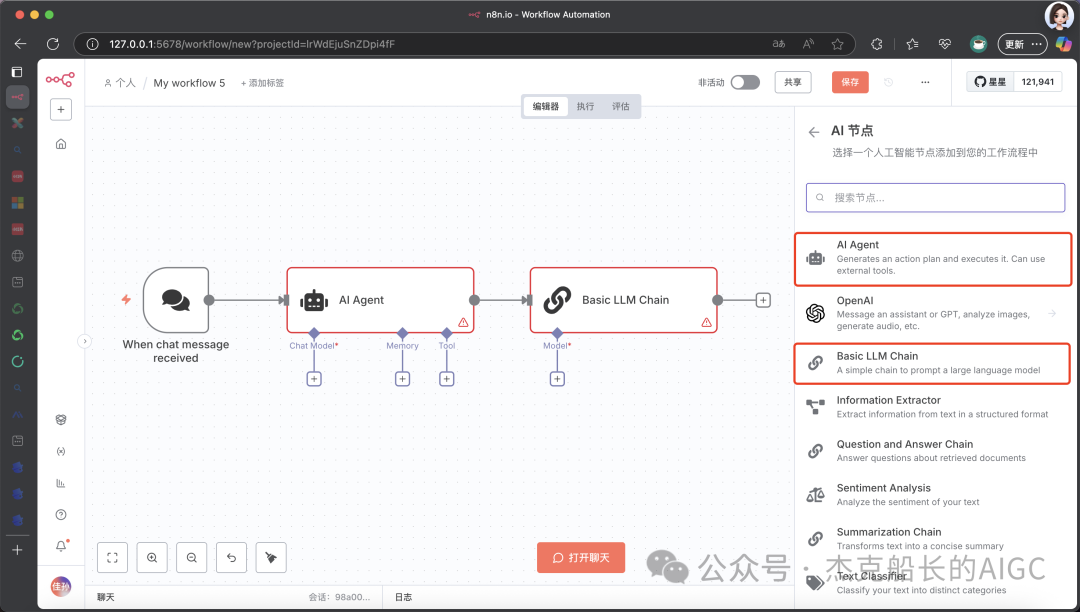Expand the collapsed sidebar chevron on canvas edge

(x=84, y=341)
